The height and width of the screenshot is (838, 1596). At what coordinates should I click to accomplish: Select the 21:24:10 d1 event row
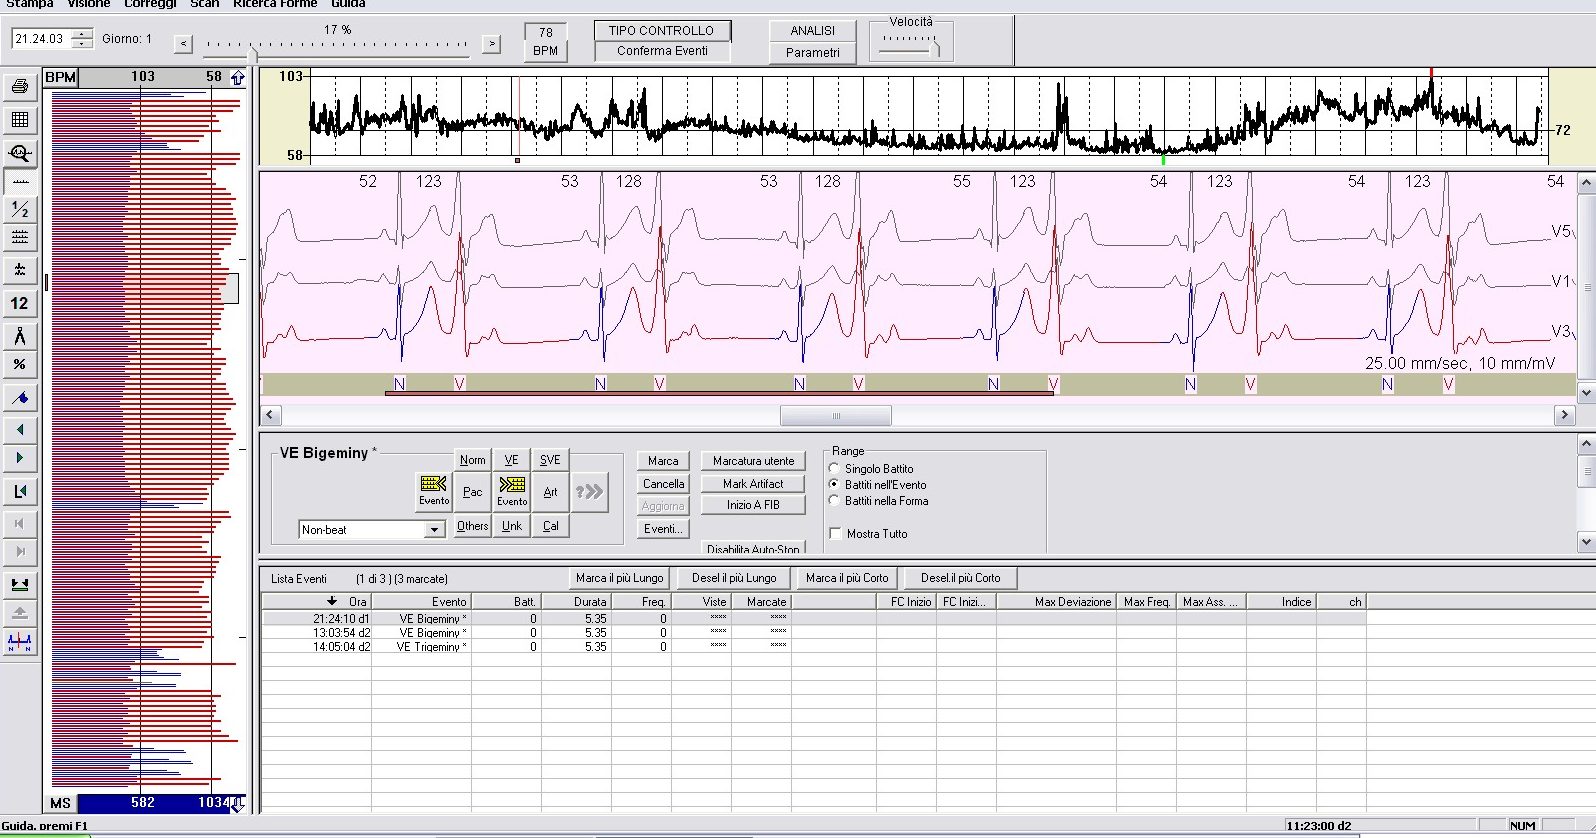pyautogui.click(x=814, y=619)
